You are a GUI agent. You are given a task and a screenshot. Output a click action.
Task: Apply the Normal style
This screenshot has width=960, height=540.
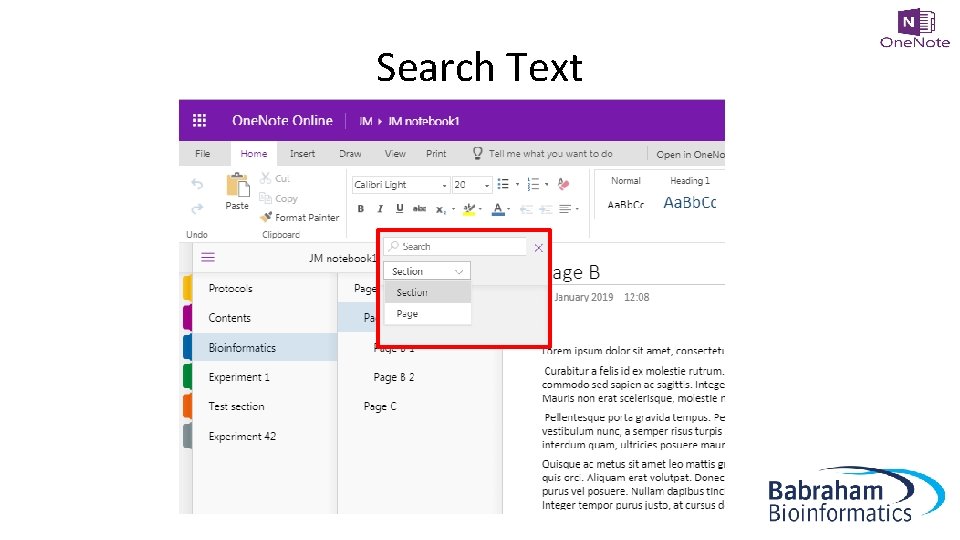(626, 194)
